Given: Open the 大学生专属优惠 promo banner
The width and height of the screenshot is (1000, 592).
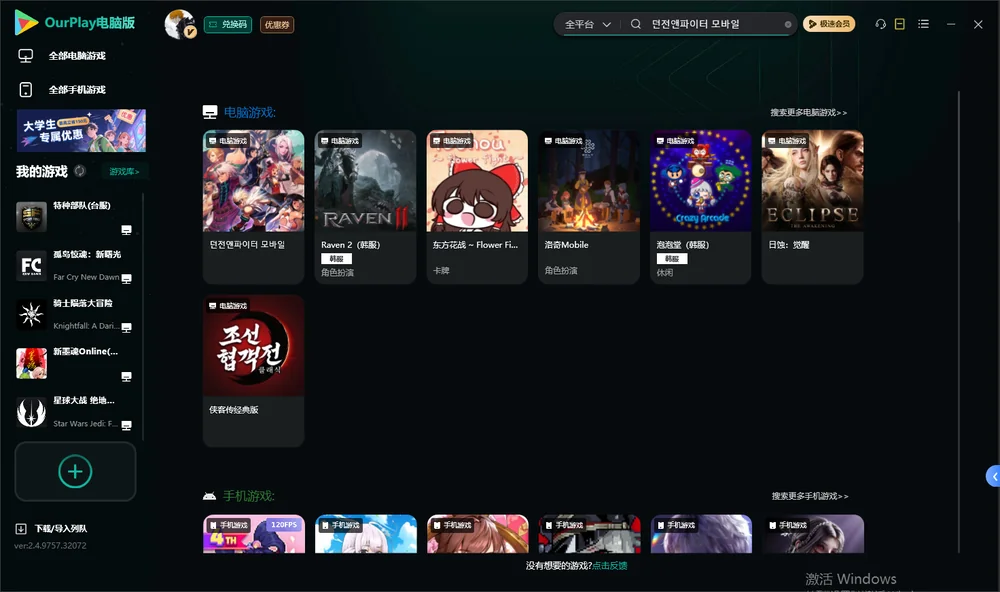Looking at the screenshot, I should [81, 130].
